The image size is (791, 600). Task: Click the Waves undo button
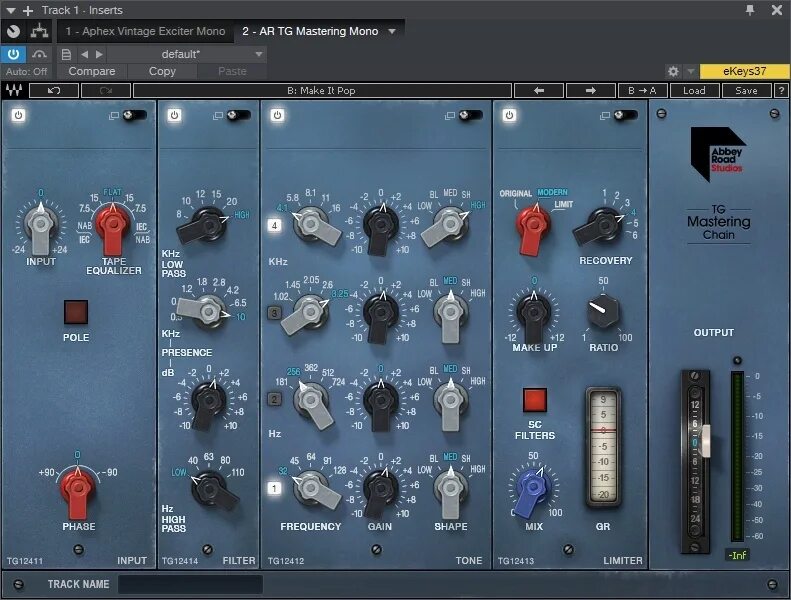tap(54, 91)
